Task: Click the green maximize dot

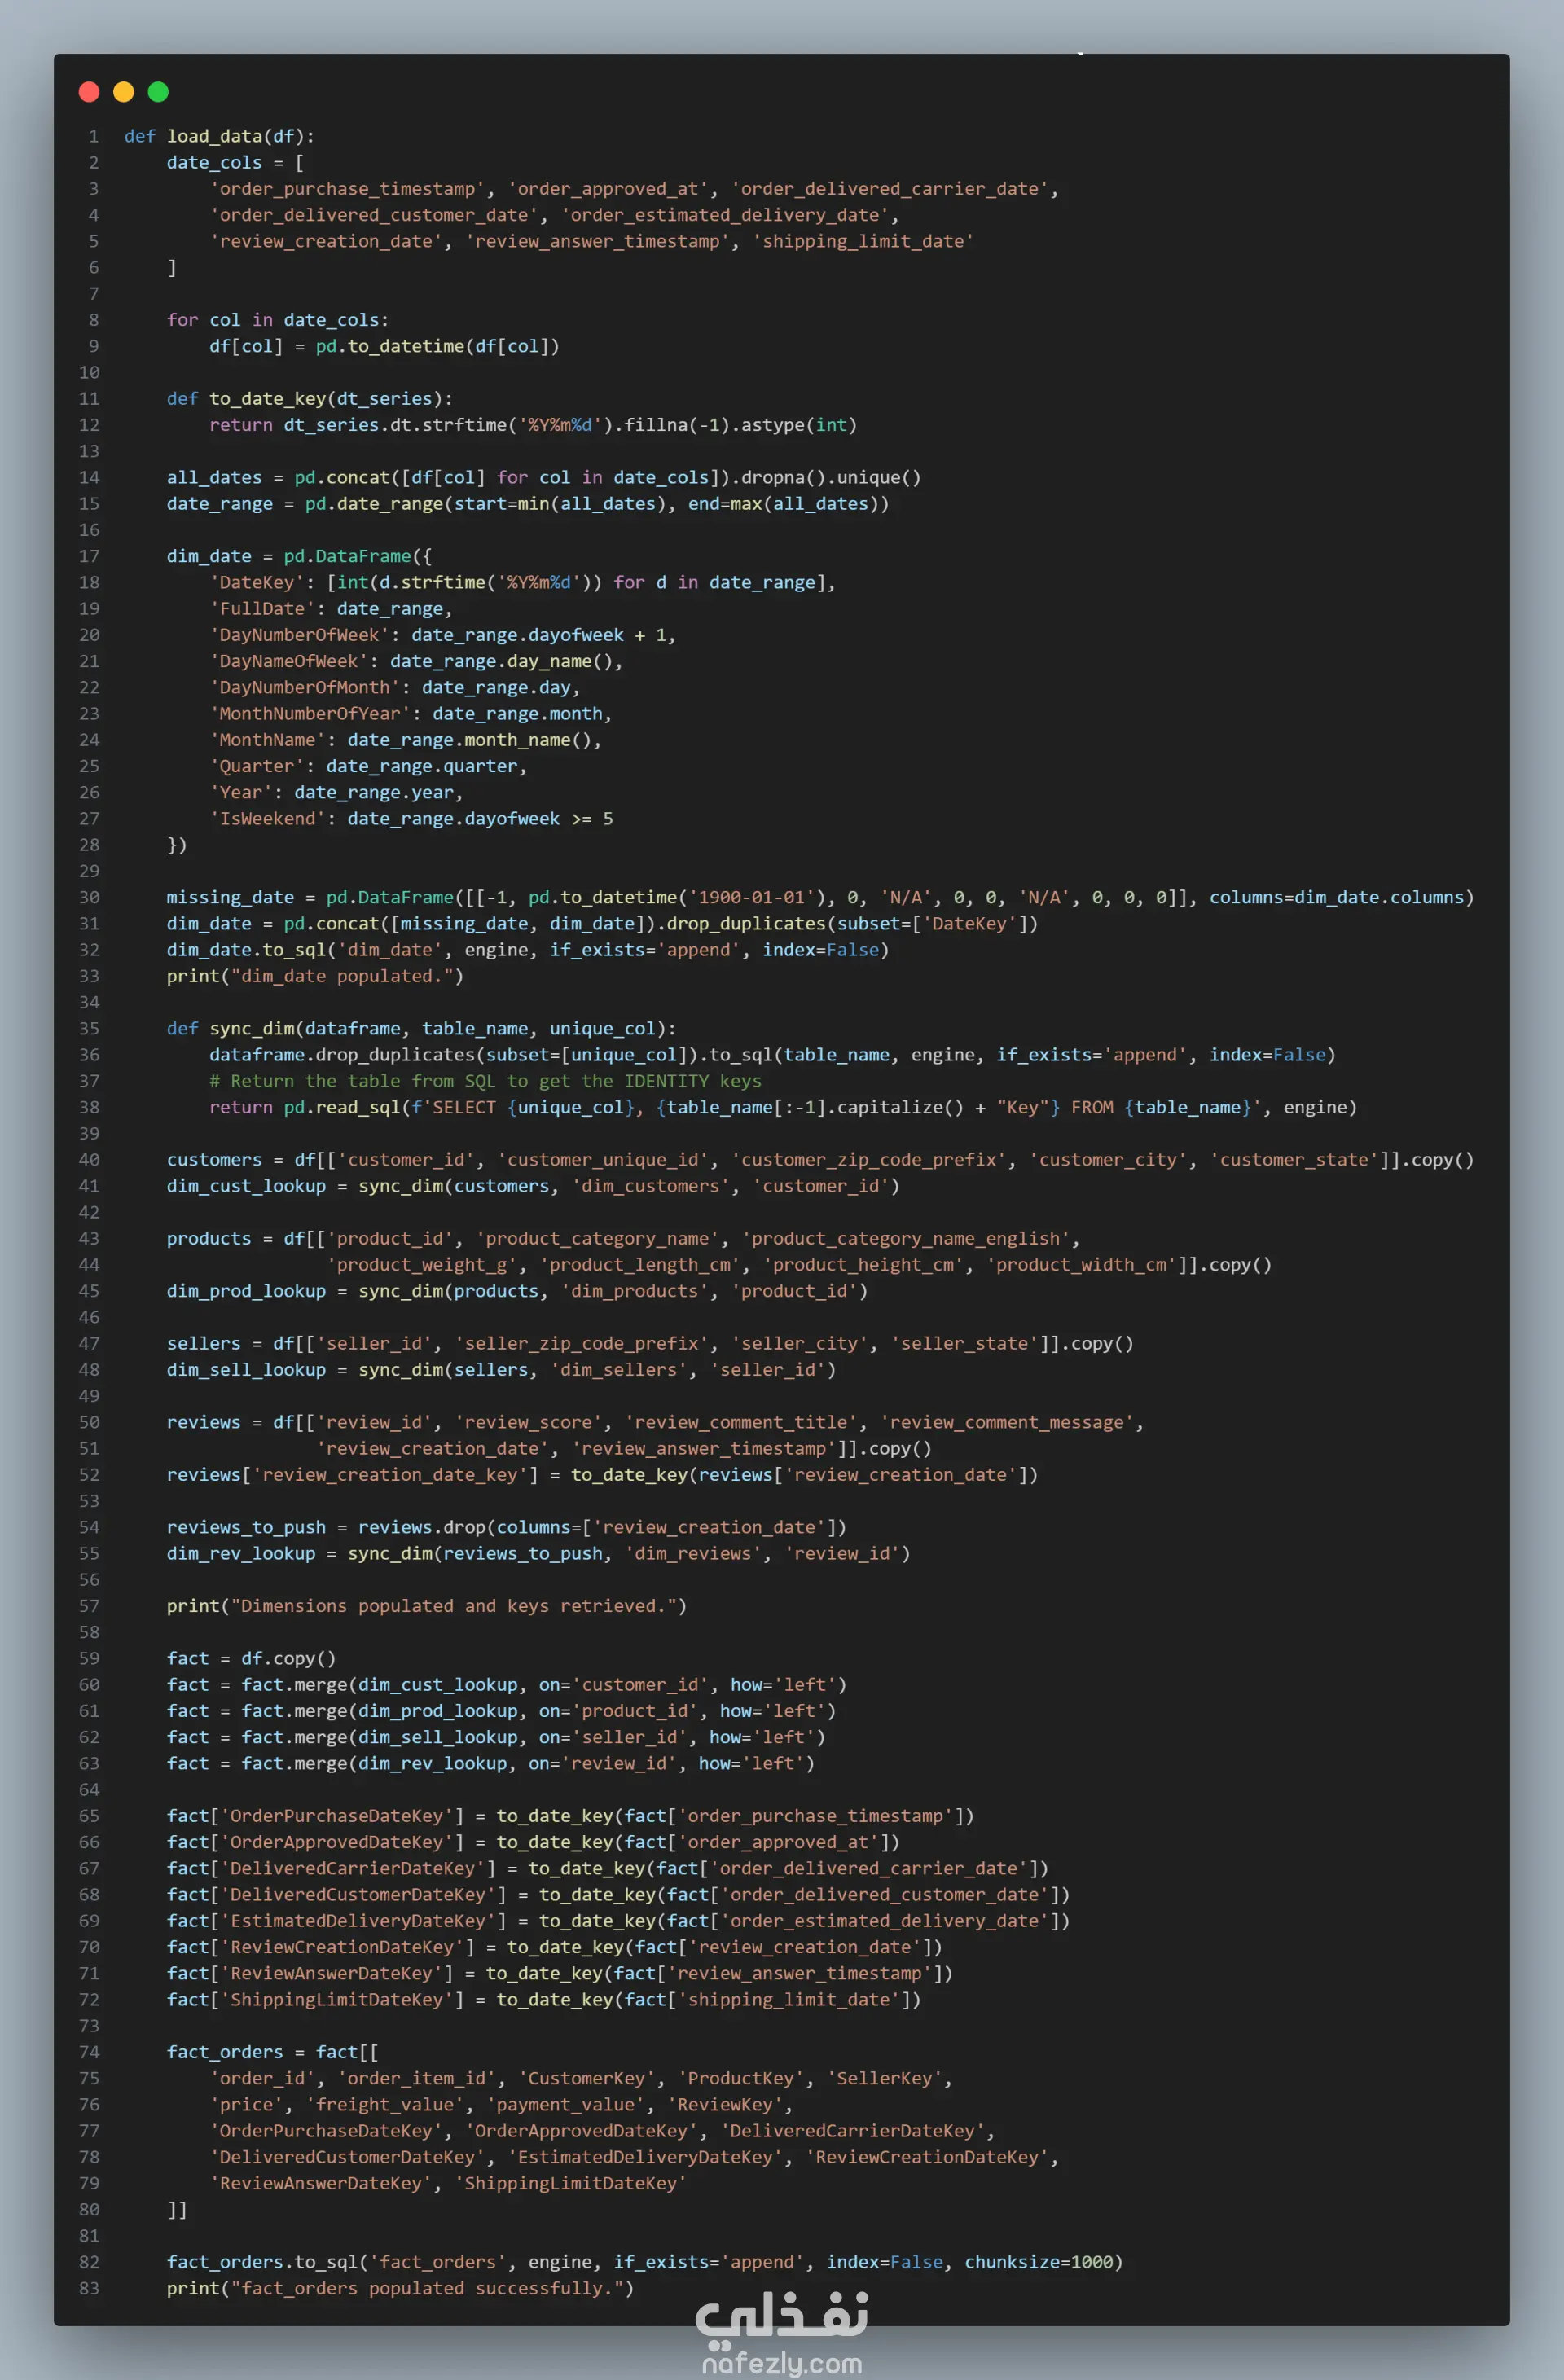Action: coord(158,92)
